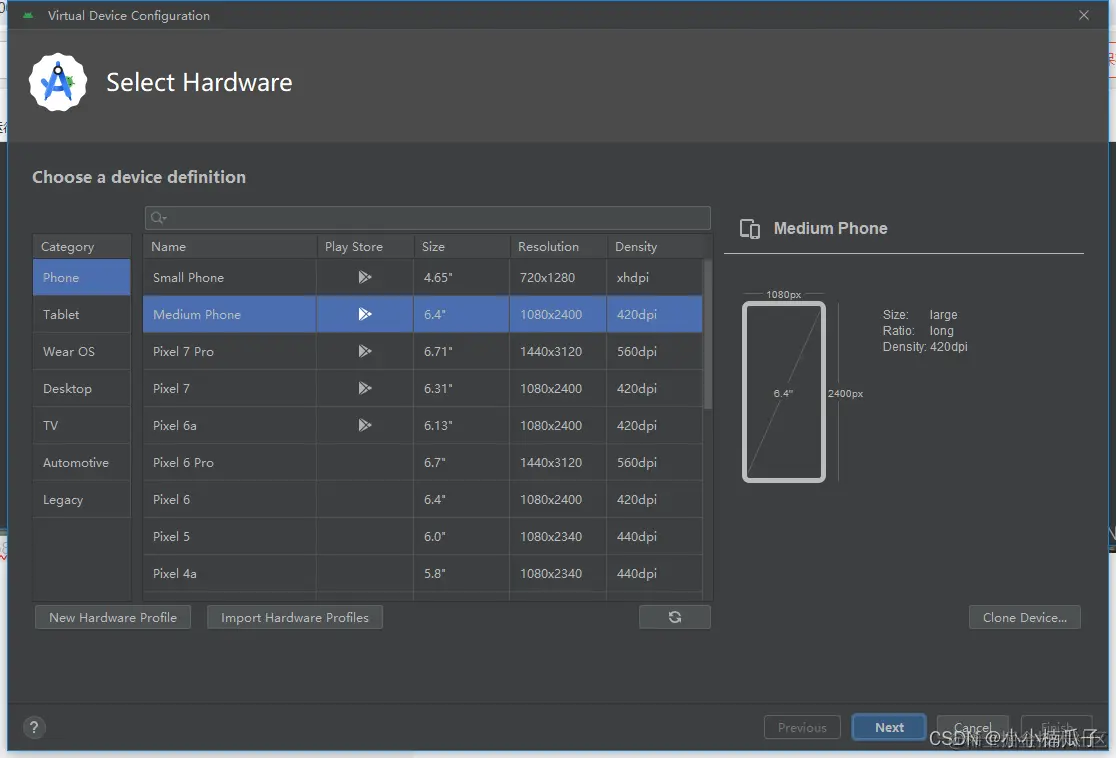This screenshot has width=1116, height=758.
Task: Click the device table vertical scrollbar
Action: pos(707,335)
